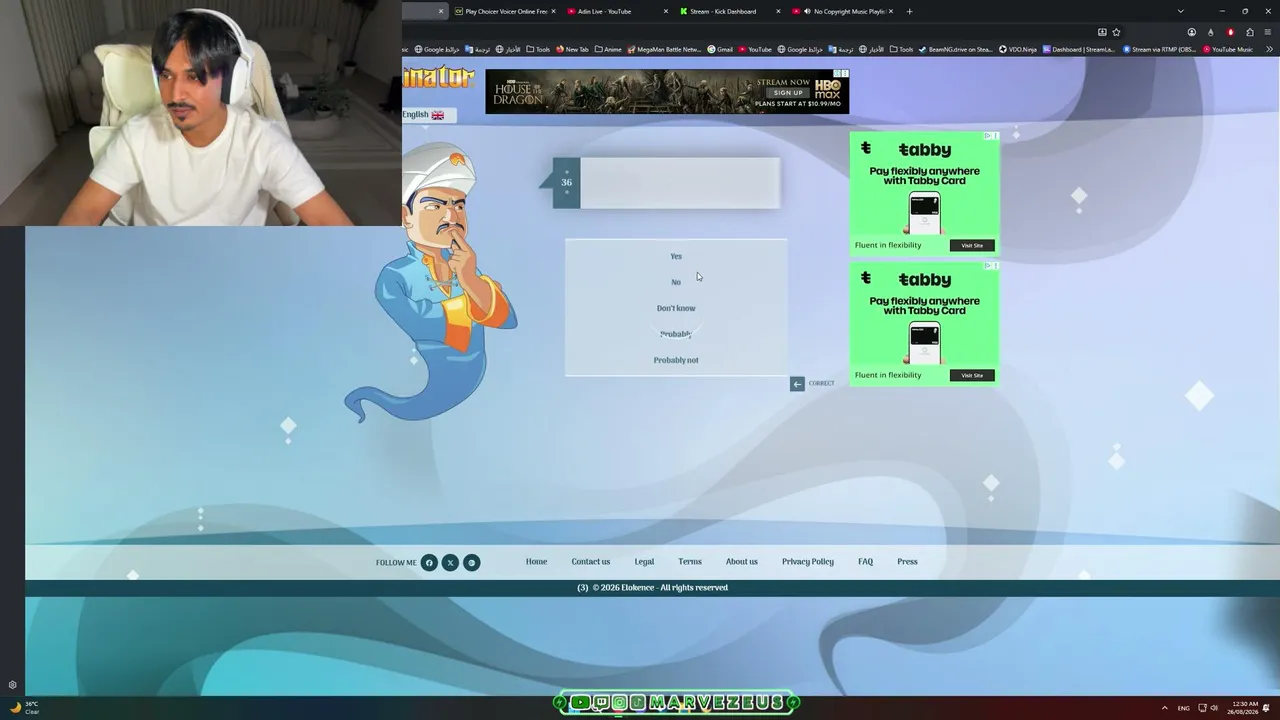Open the weather widget on taskbar
Viewport: 1280px width, 720px height.
pyautogui.click(x=24, y=708)
